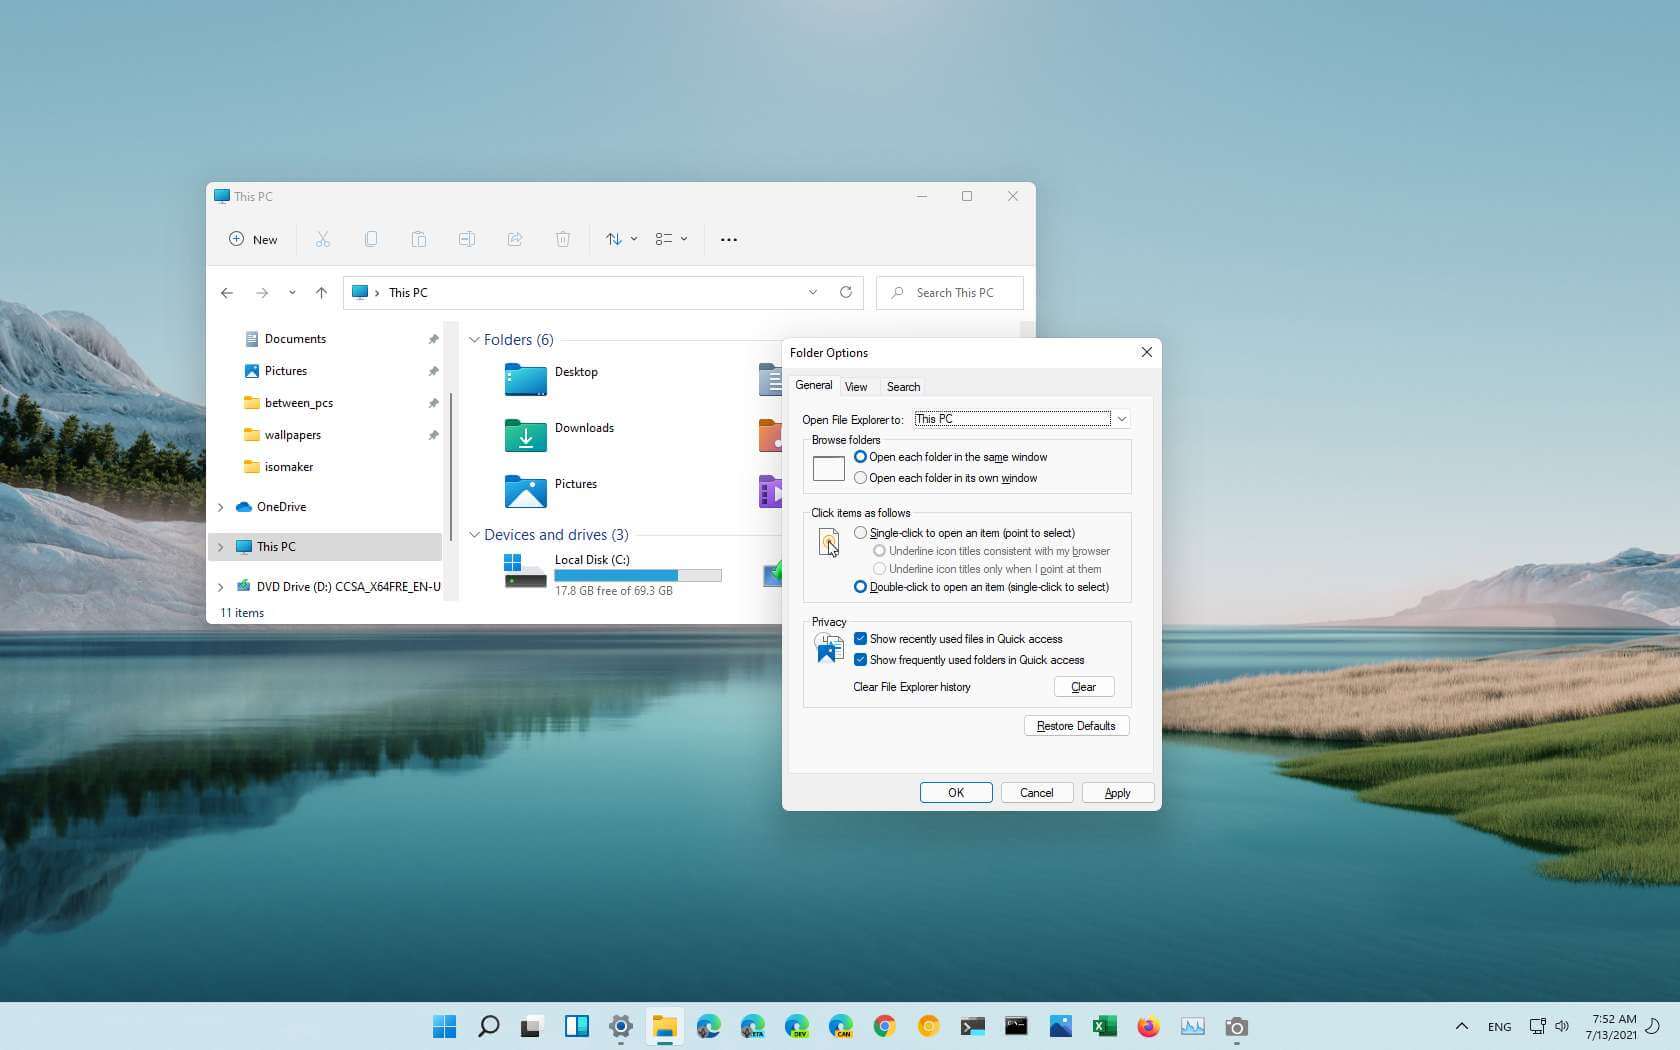The image size is (1680, 1050).
Task: Click Clear to erase File Explorer history
Action: pyautogui.click(x=1083, y=687)
